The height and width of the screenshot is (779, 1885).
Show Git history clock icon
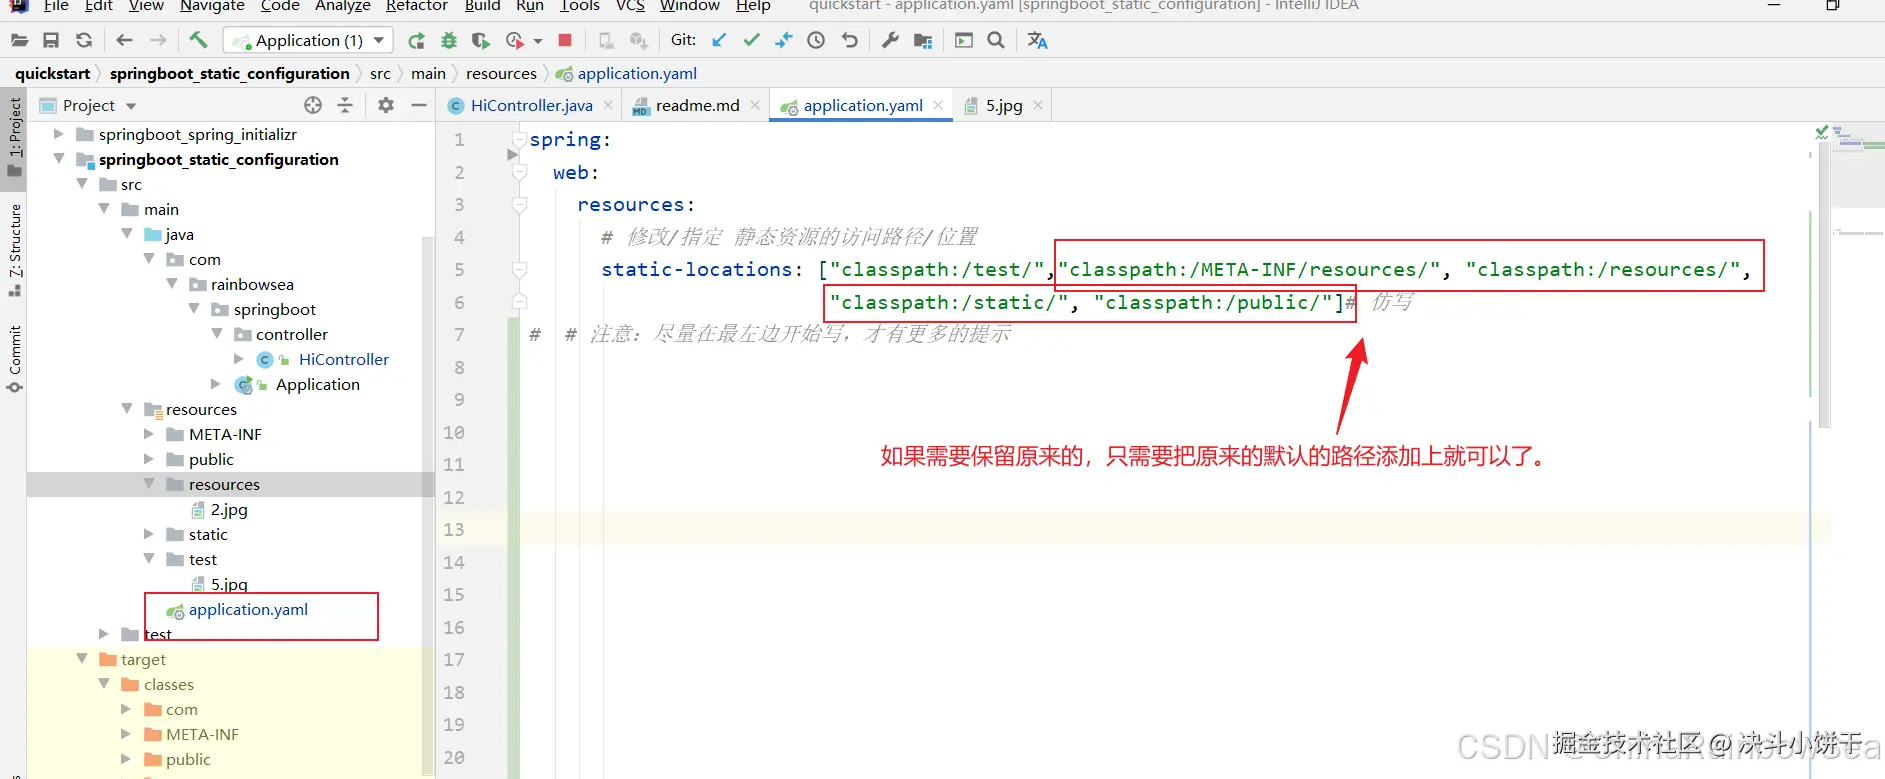(816, 41)
